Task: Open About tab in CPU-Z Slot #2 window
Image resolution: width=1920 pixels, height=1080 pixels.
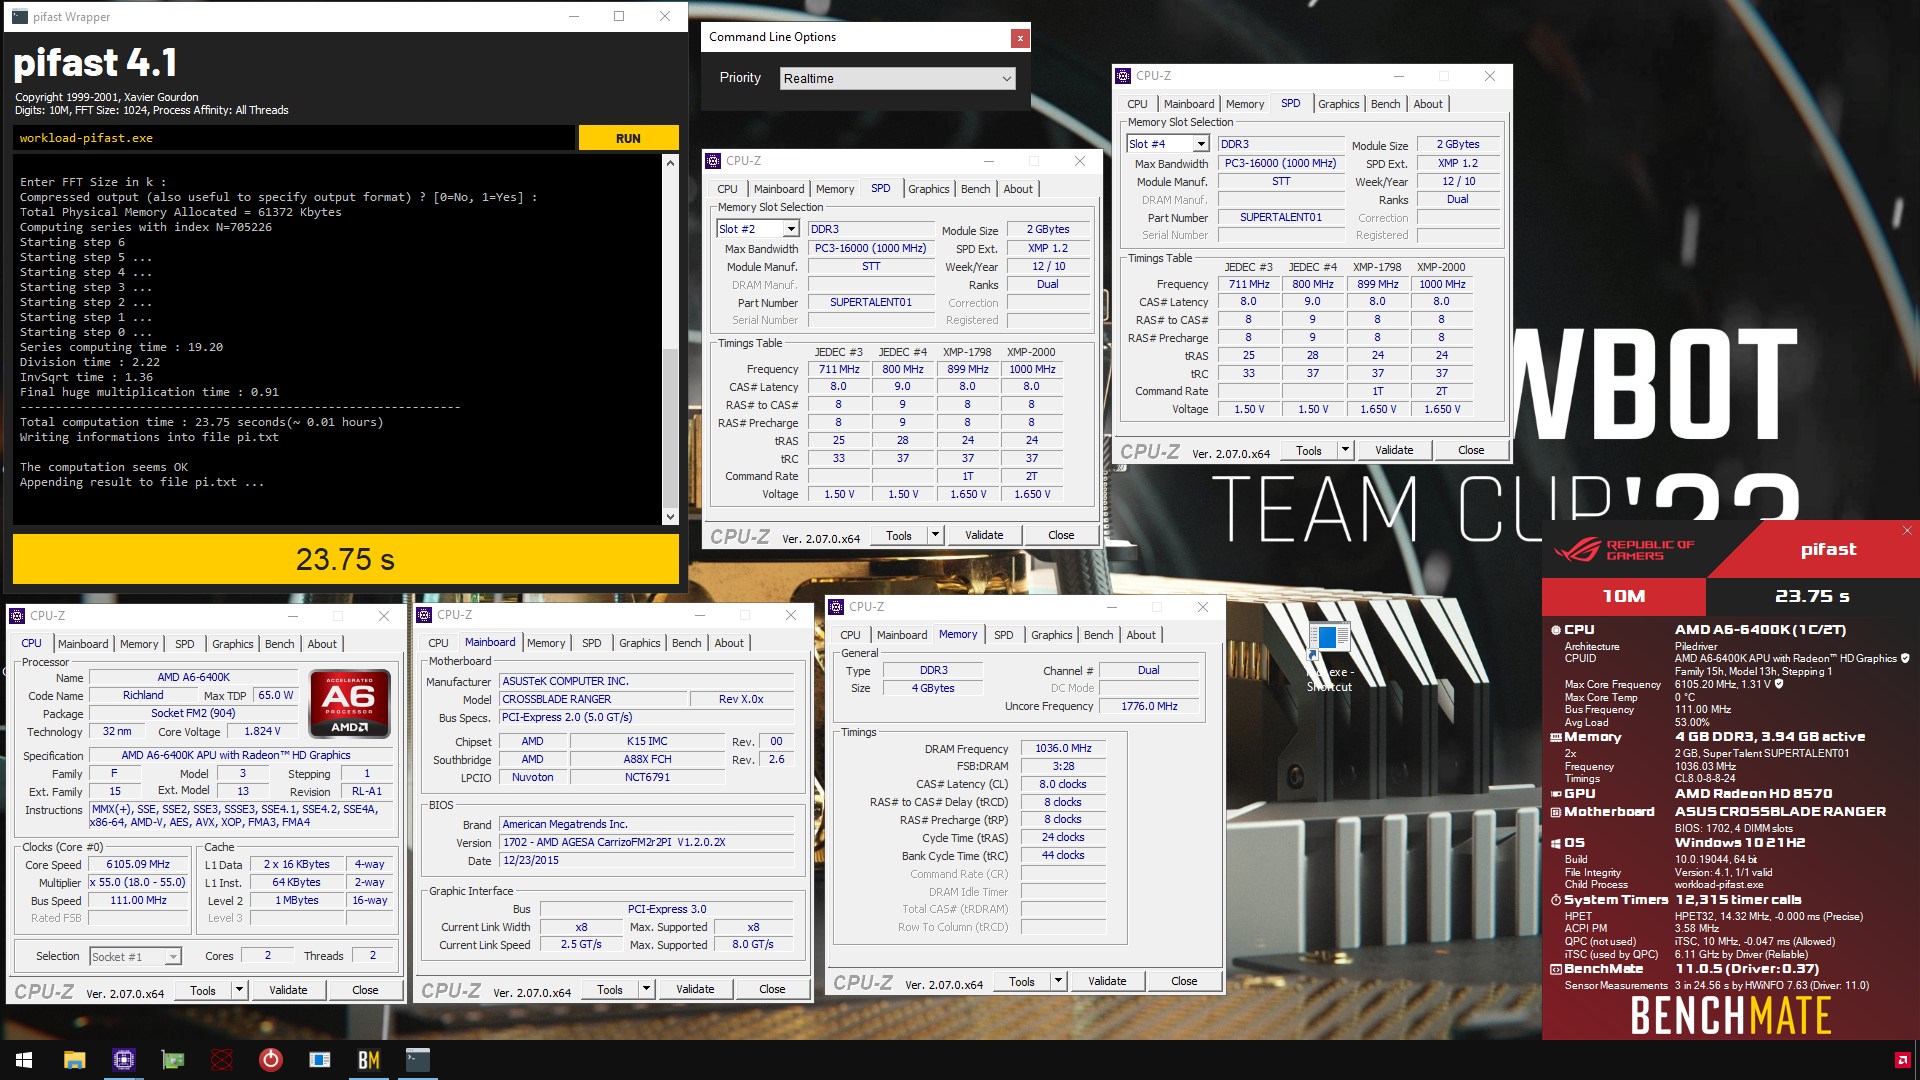Action: pyautogui.click(x=1018, y=189)
